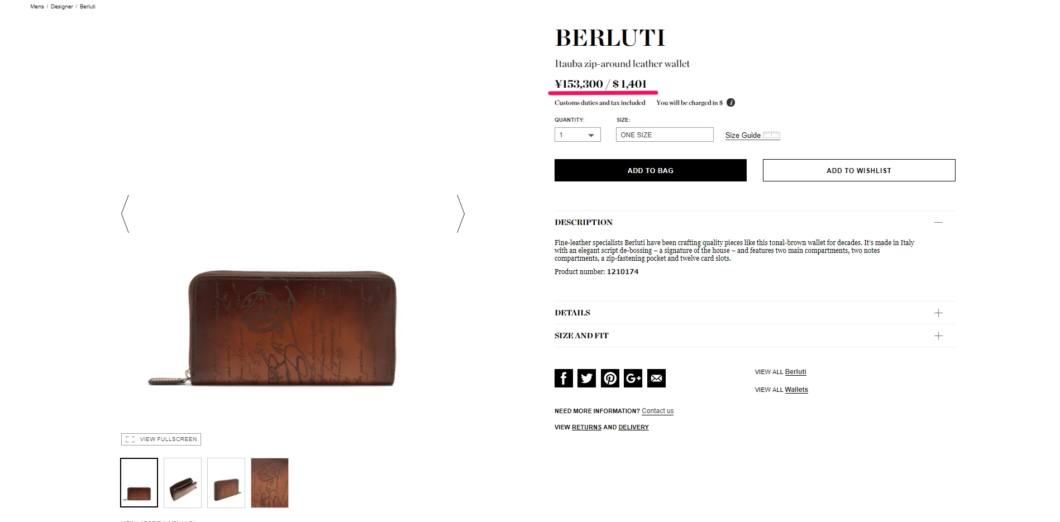Go to the next product image arrow
This screenshot has width=1060, height=522.
coord(460,214)
